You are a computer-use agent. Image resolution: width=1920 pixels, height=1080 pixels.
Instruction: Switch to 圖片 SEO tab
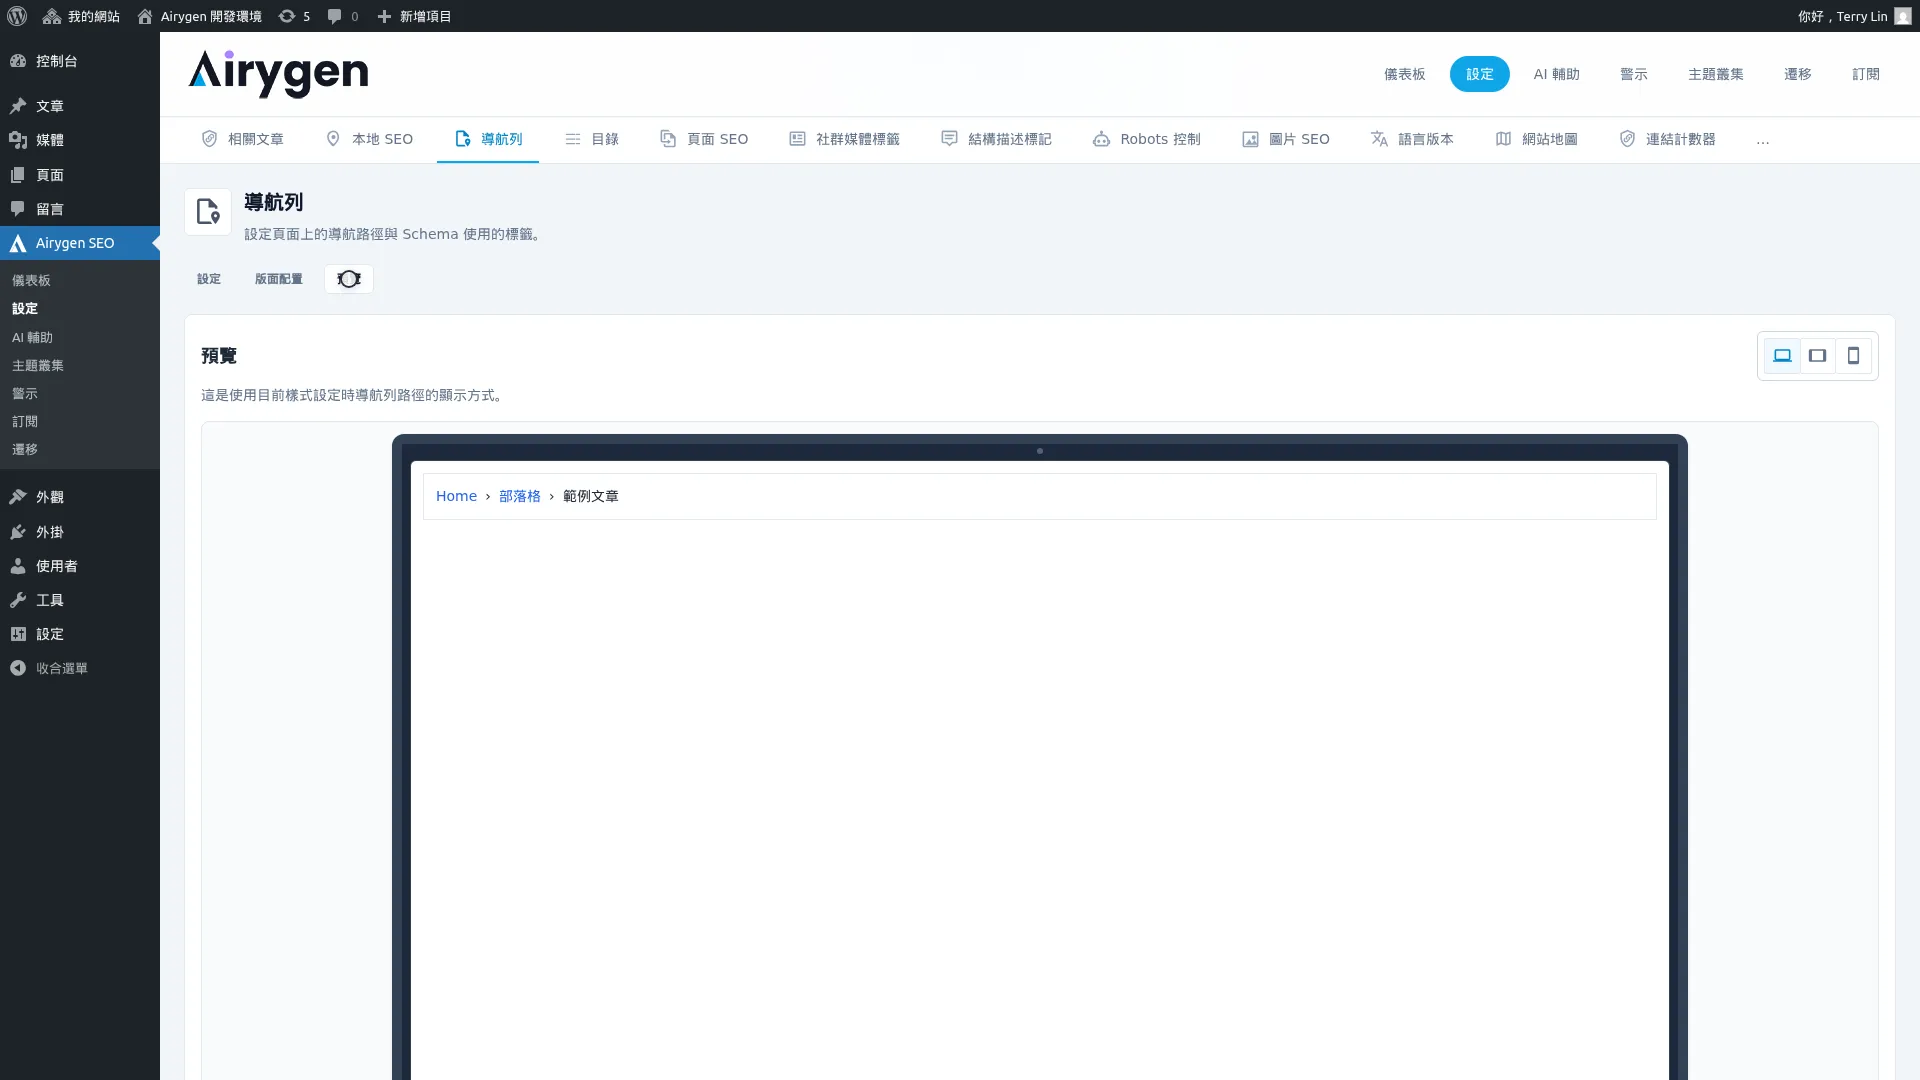1286,139
